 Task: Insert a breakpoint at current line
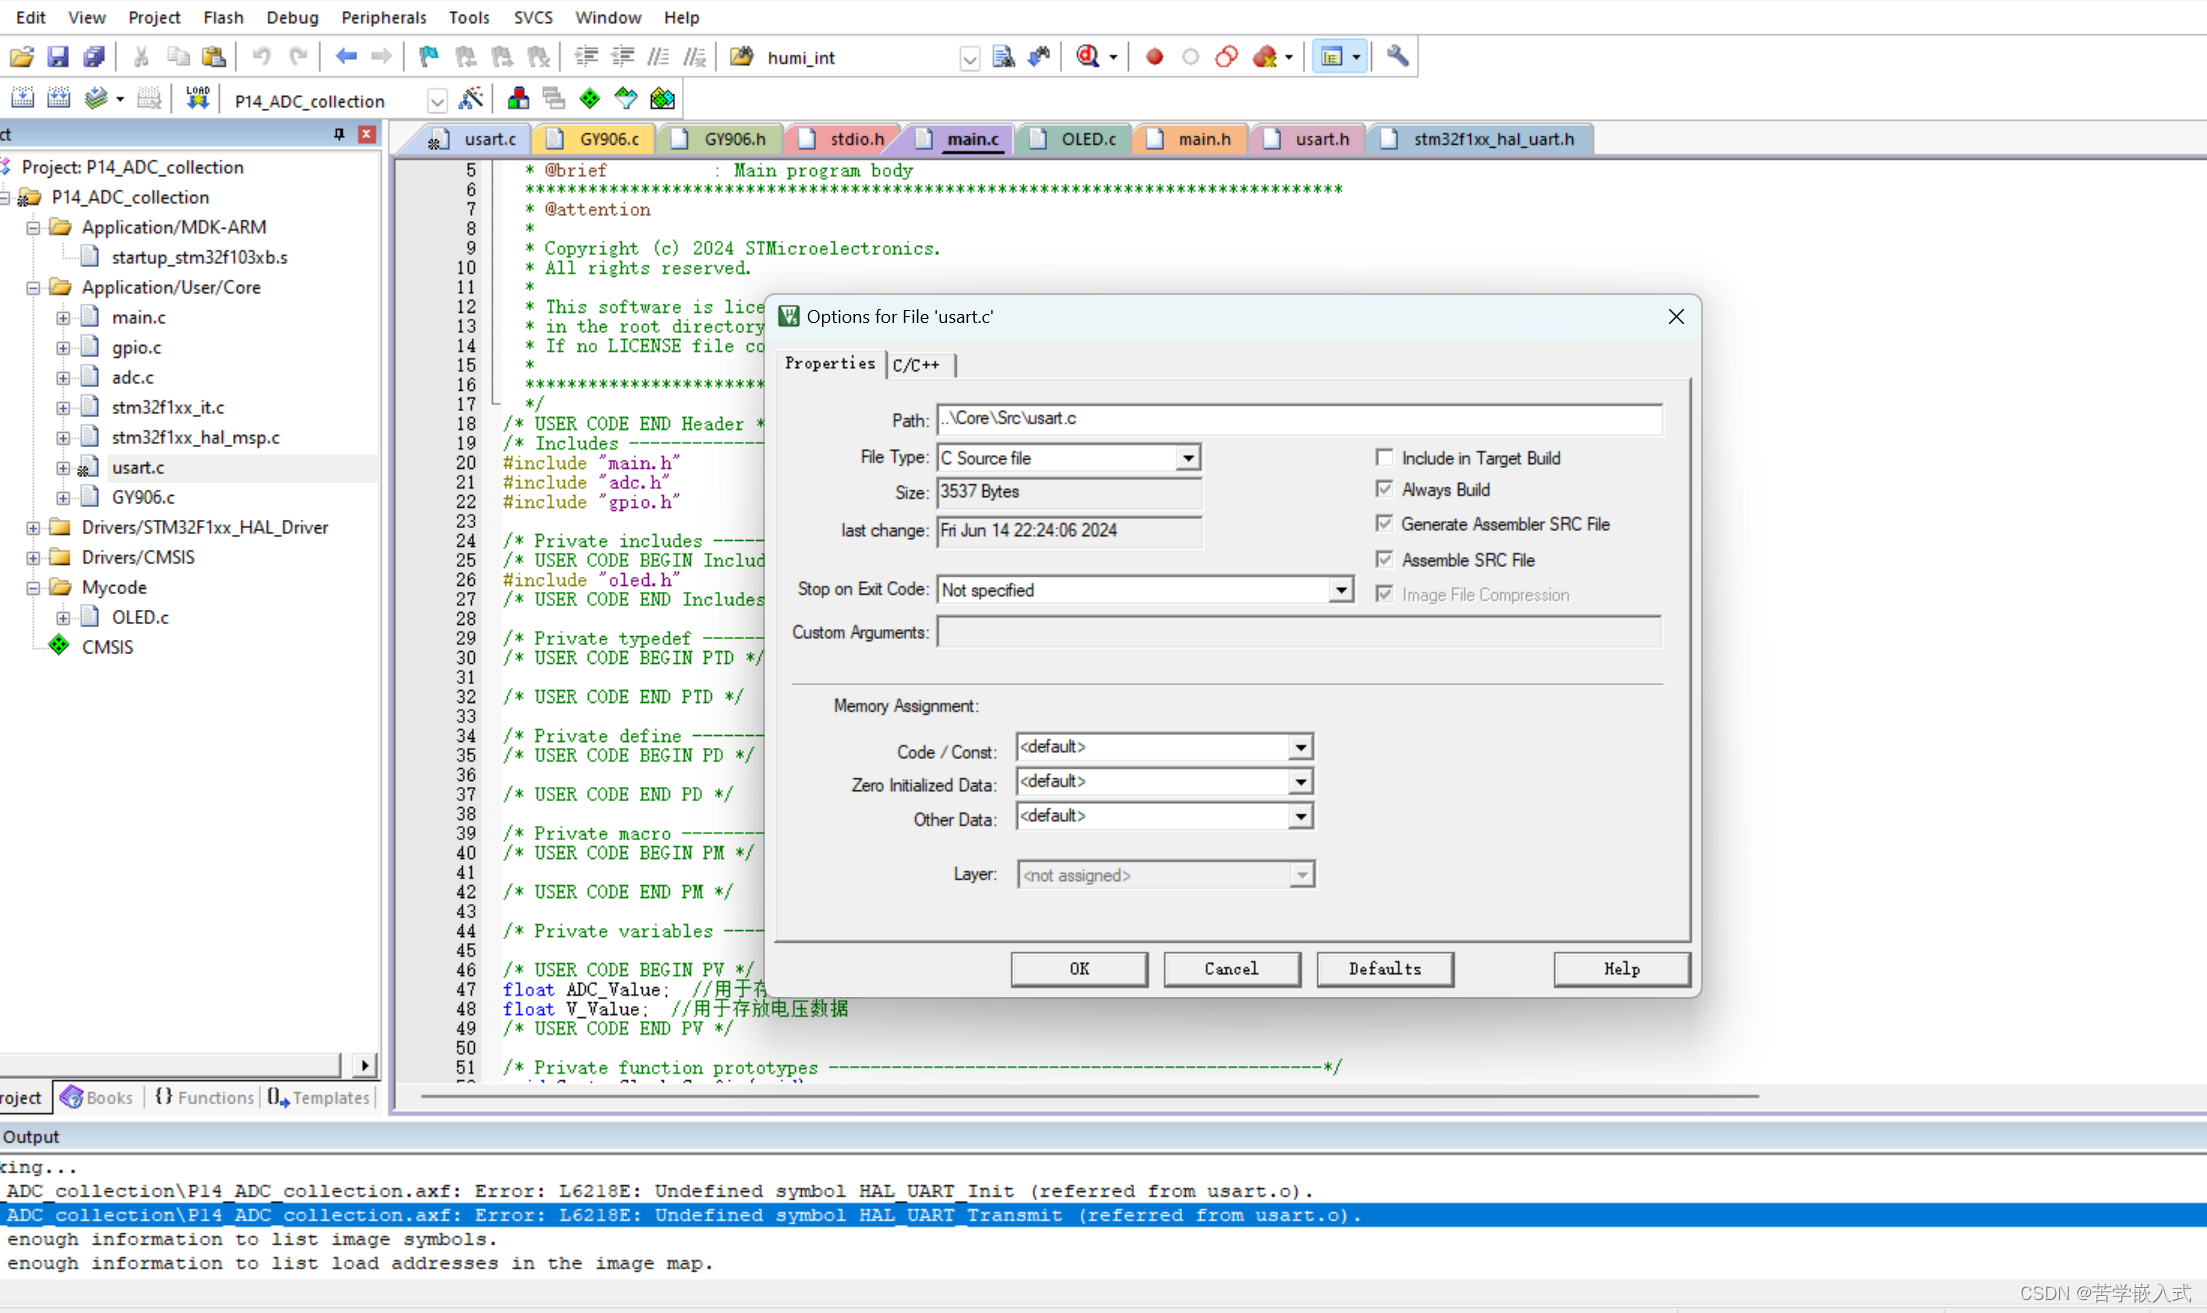point(1153,56)
